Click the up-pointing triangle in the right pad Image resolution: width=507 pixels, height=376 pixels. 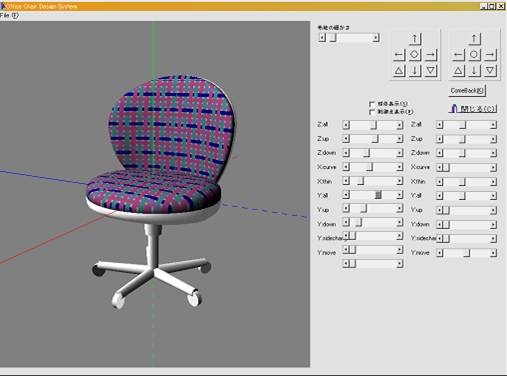(x=458, y=71)
